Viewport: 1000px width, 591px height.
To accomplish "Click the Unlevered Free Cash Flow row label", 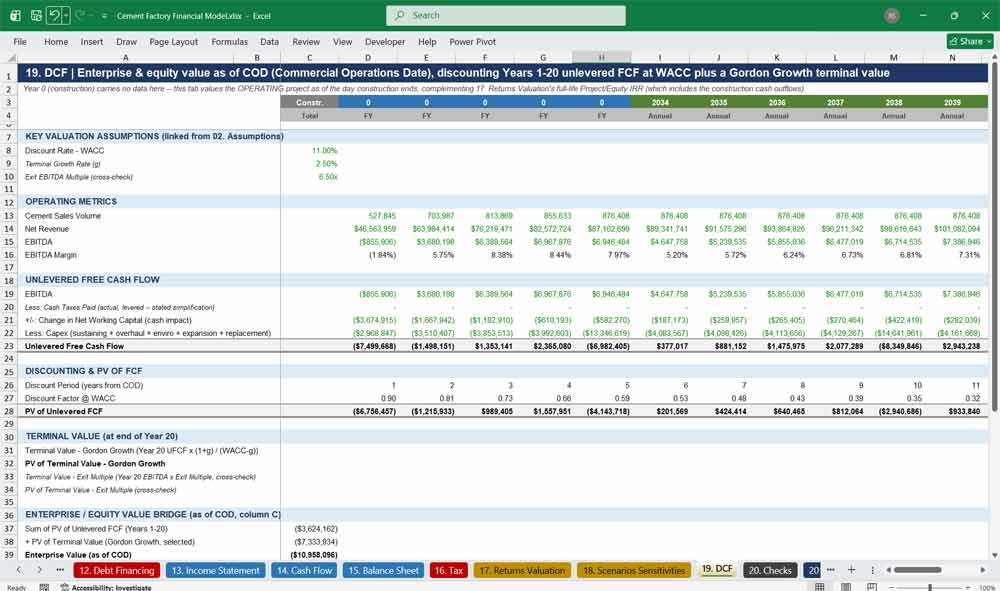I will tap(75, 346).
